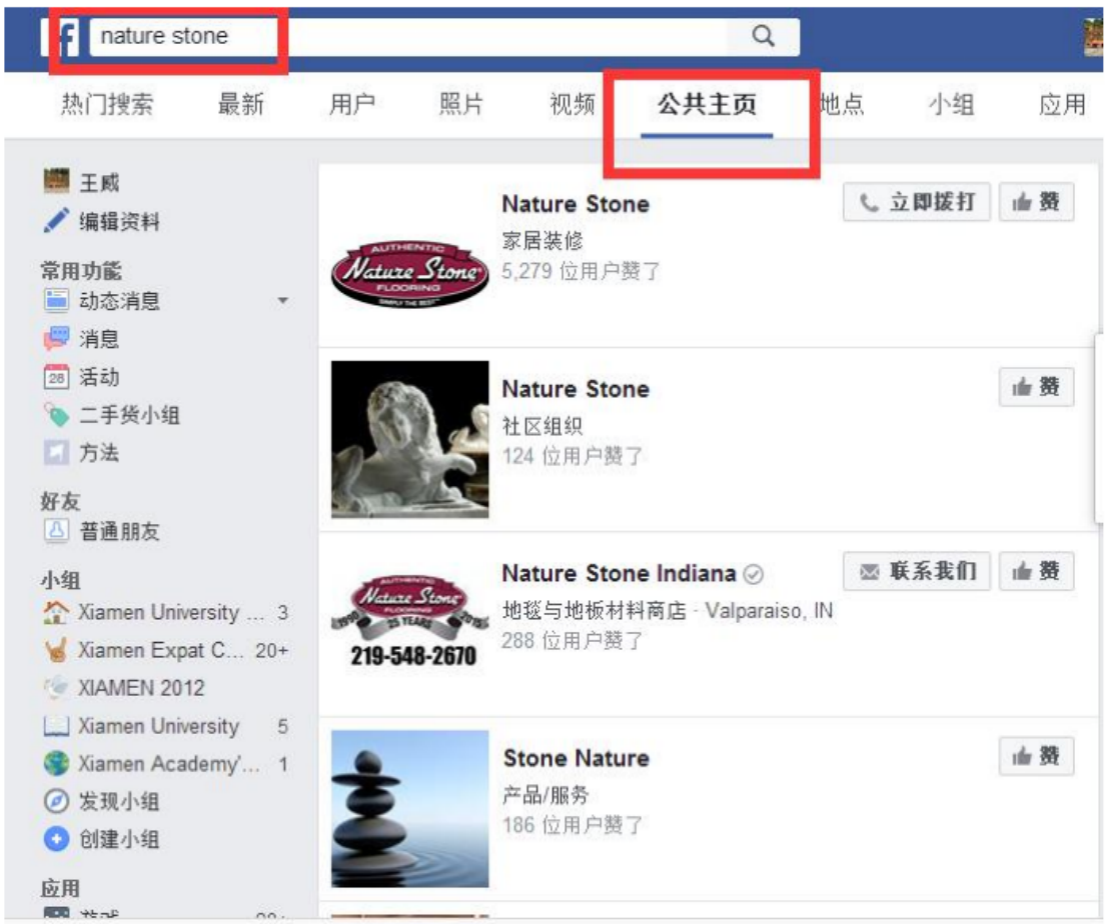1108x924 pixels.
Task: Click the 消息 messages icon
Action: (x=57, y=338)
